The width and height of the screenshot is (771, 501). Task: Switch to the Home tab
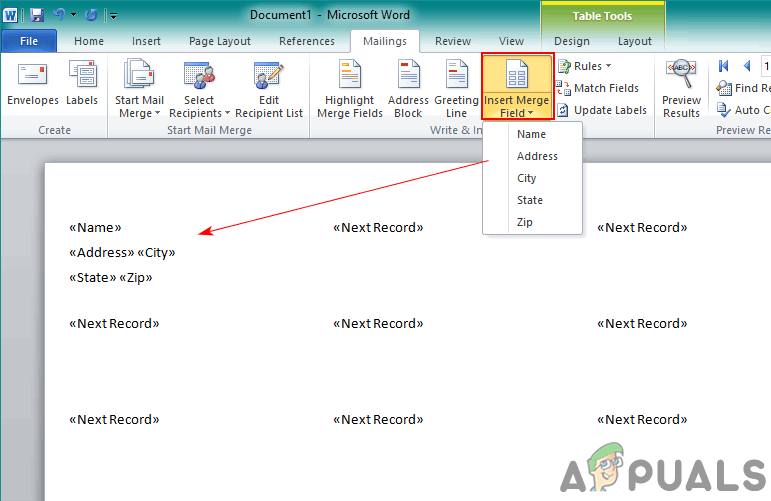tap(89, 41)
